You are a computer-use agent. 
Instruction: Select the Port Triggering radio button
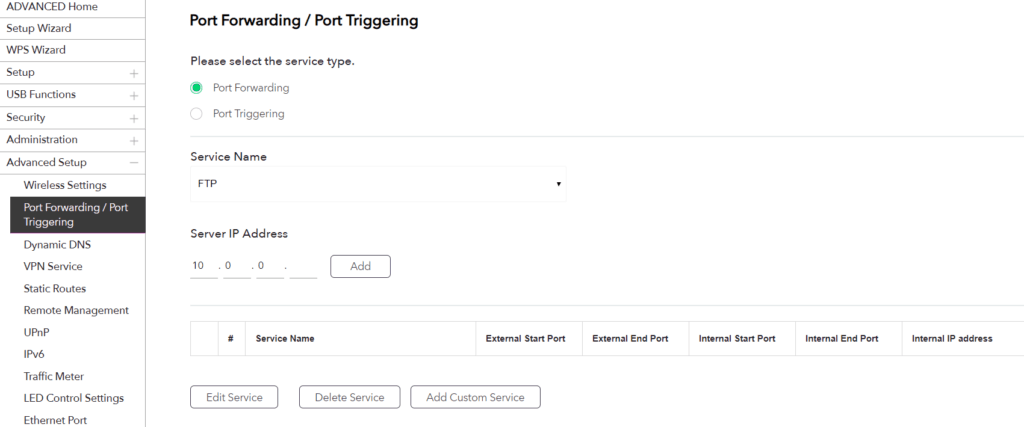click(x=197, y=114)
